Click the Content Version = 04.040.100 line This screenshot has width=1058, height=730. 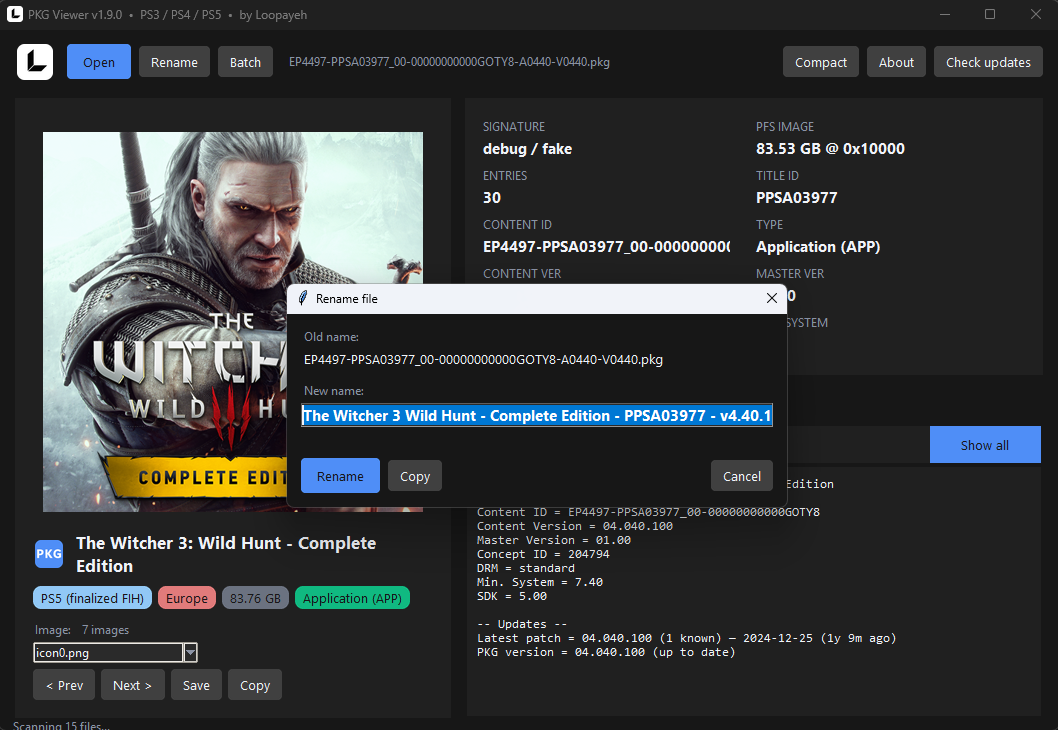click(x=575, y=526)
